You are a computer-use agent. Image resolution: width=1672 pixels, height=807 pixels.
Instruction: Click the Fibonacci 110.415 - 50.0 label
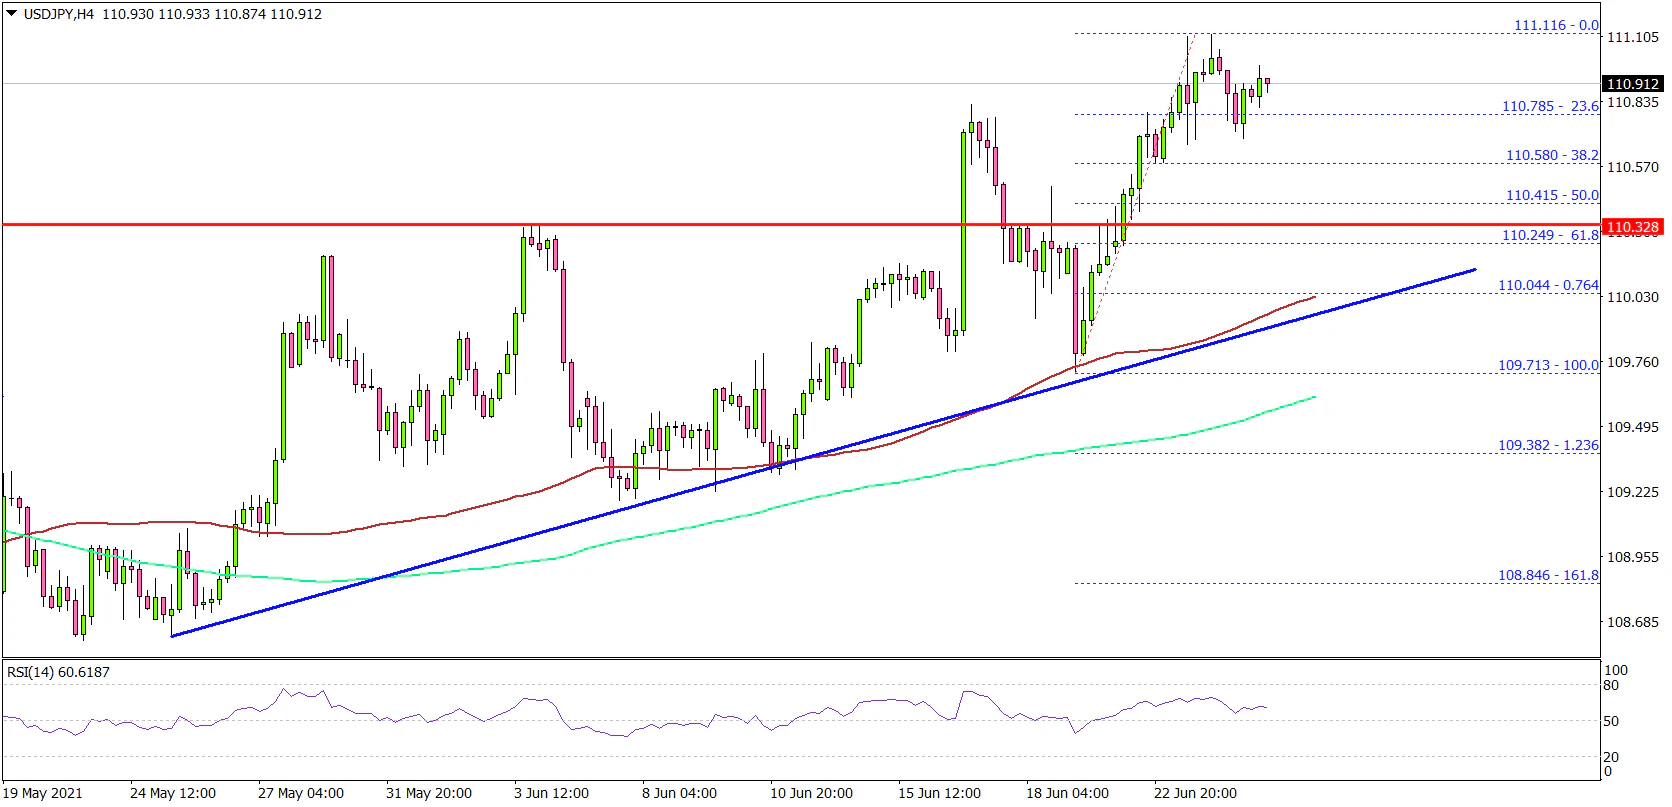tap(1552, 195)
